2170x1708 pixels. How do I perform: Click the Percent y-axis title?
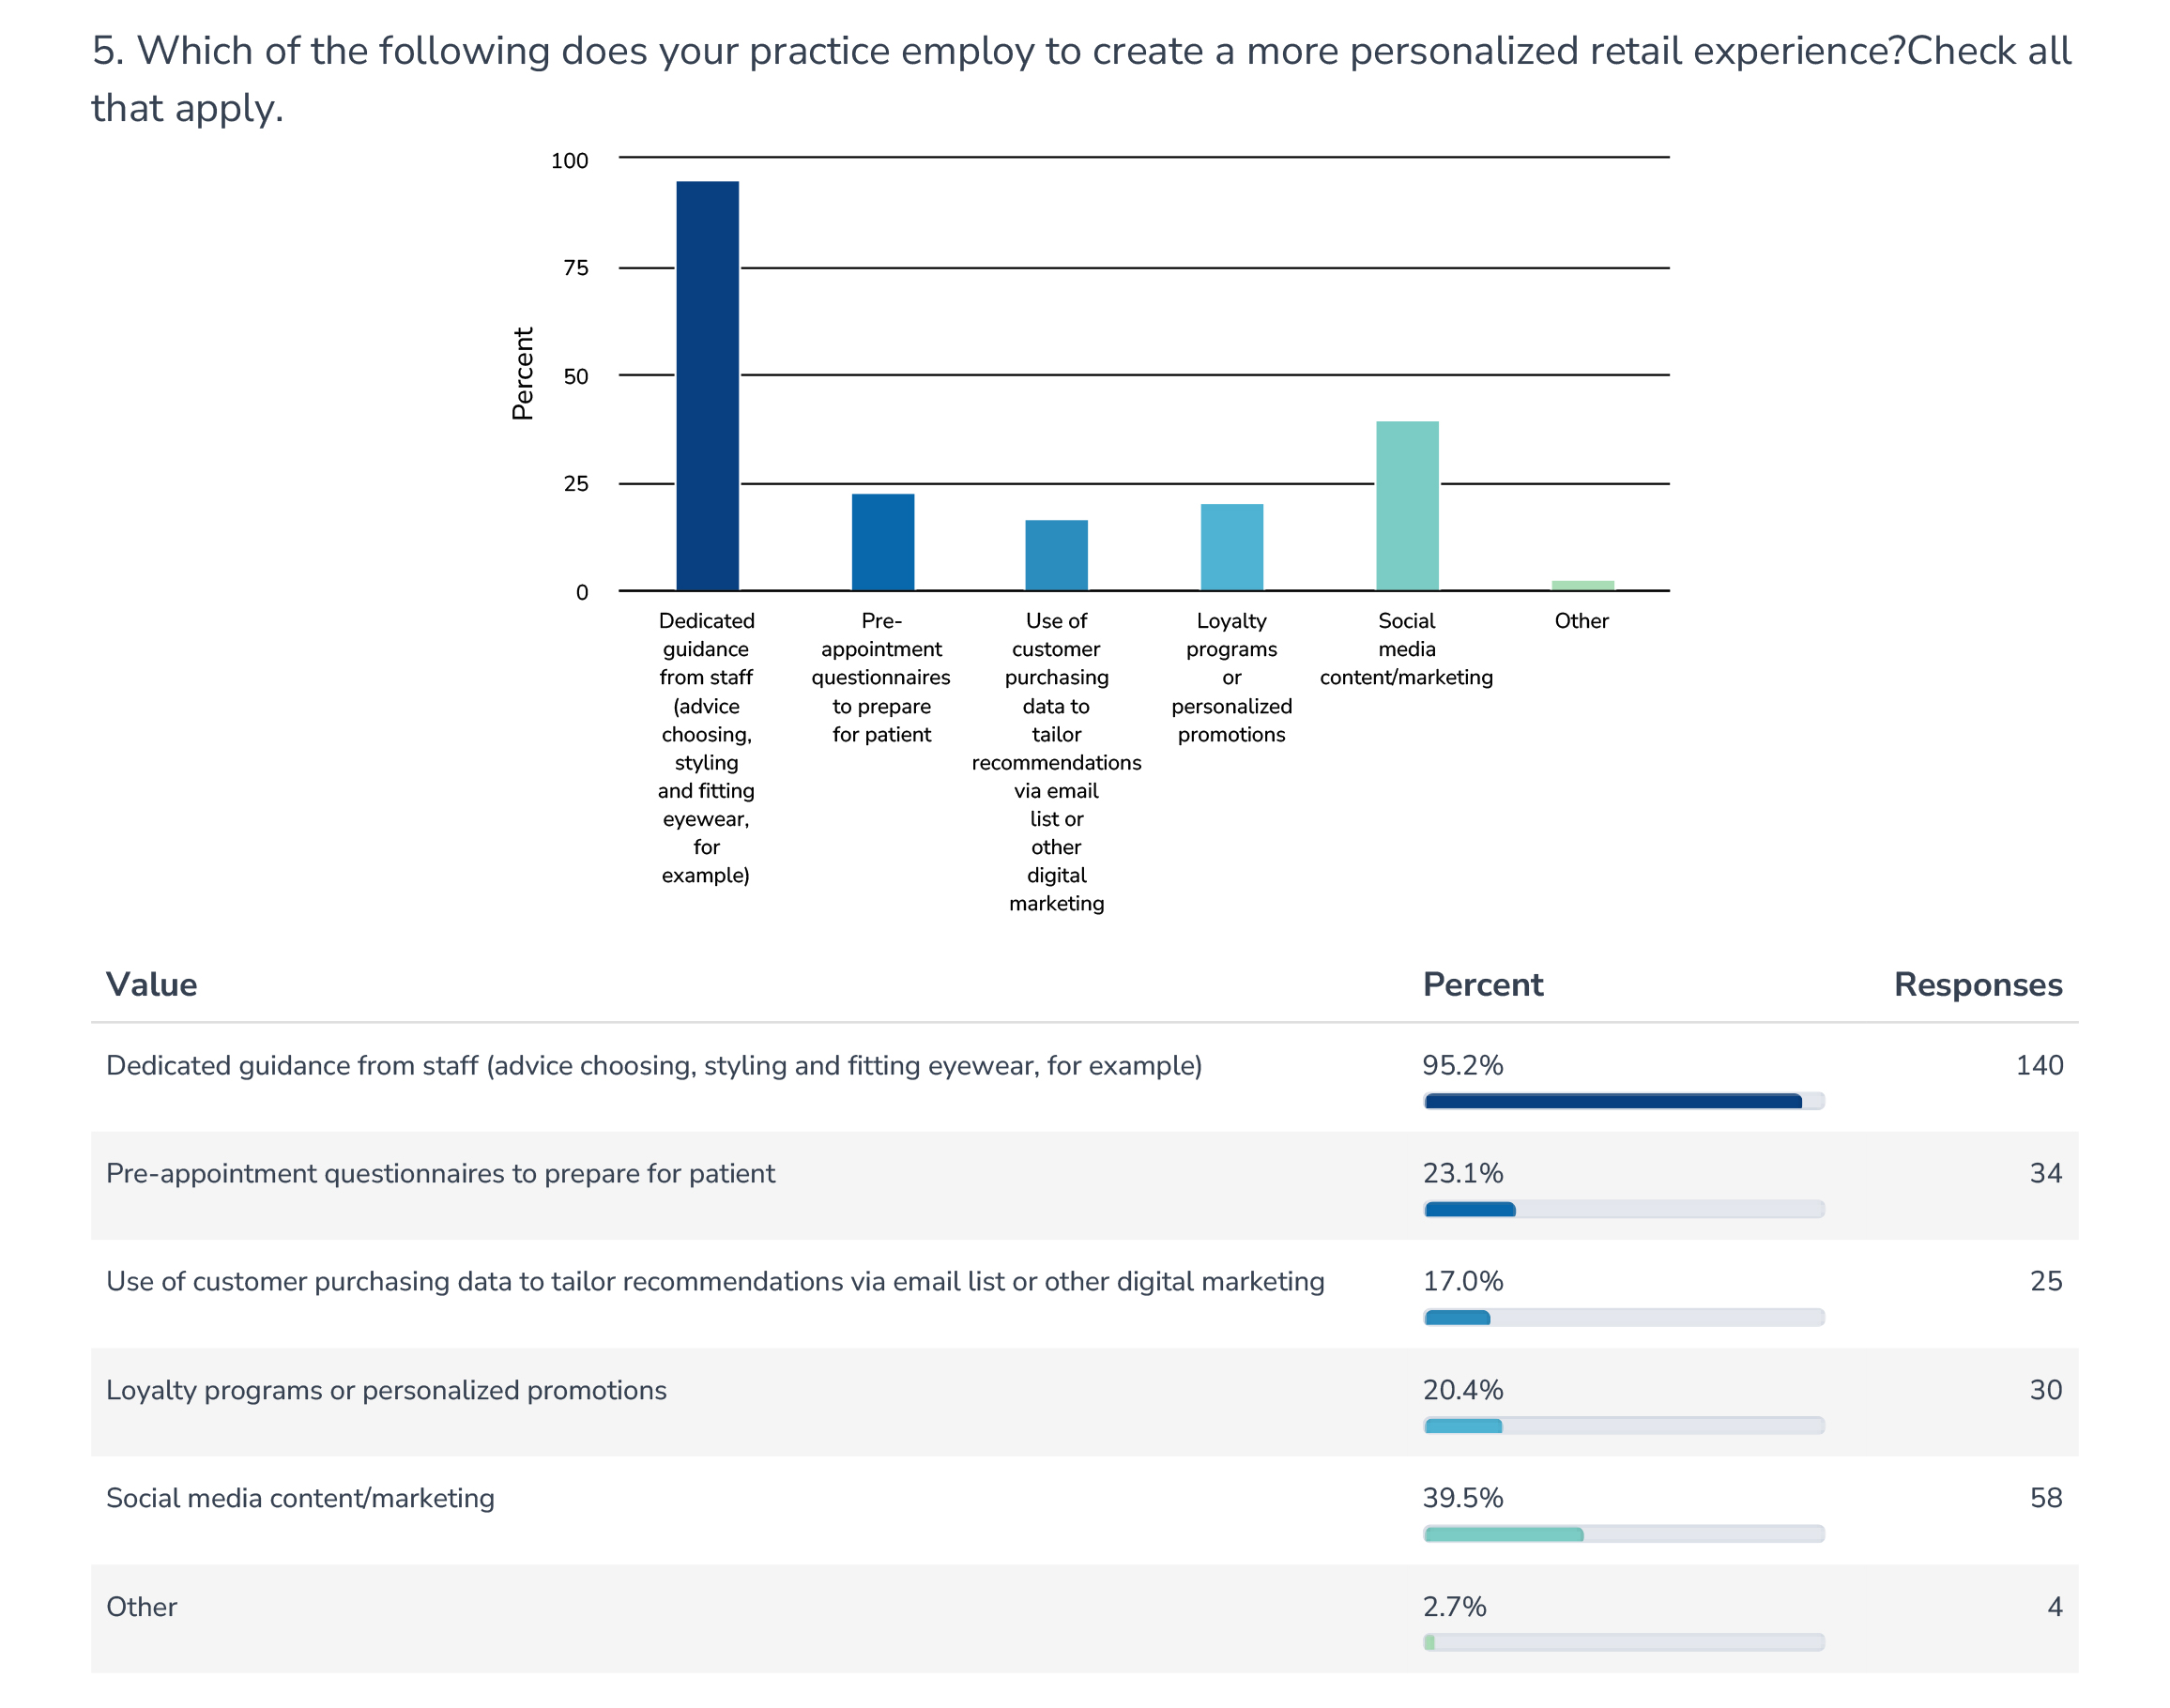[x=523, y=373]
